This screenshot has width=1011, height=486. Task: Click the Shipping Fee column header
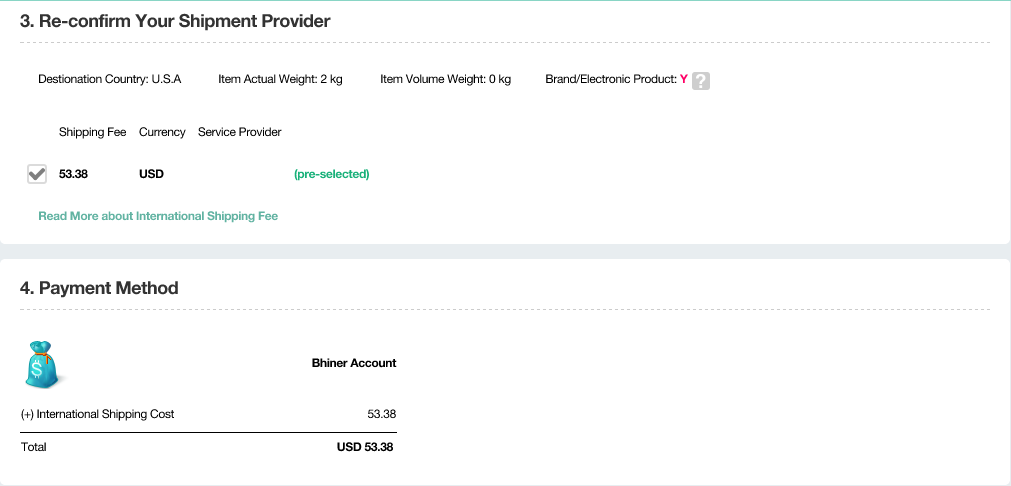pos(93,132)
